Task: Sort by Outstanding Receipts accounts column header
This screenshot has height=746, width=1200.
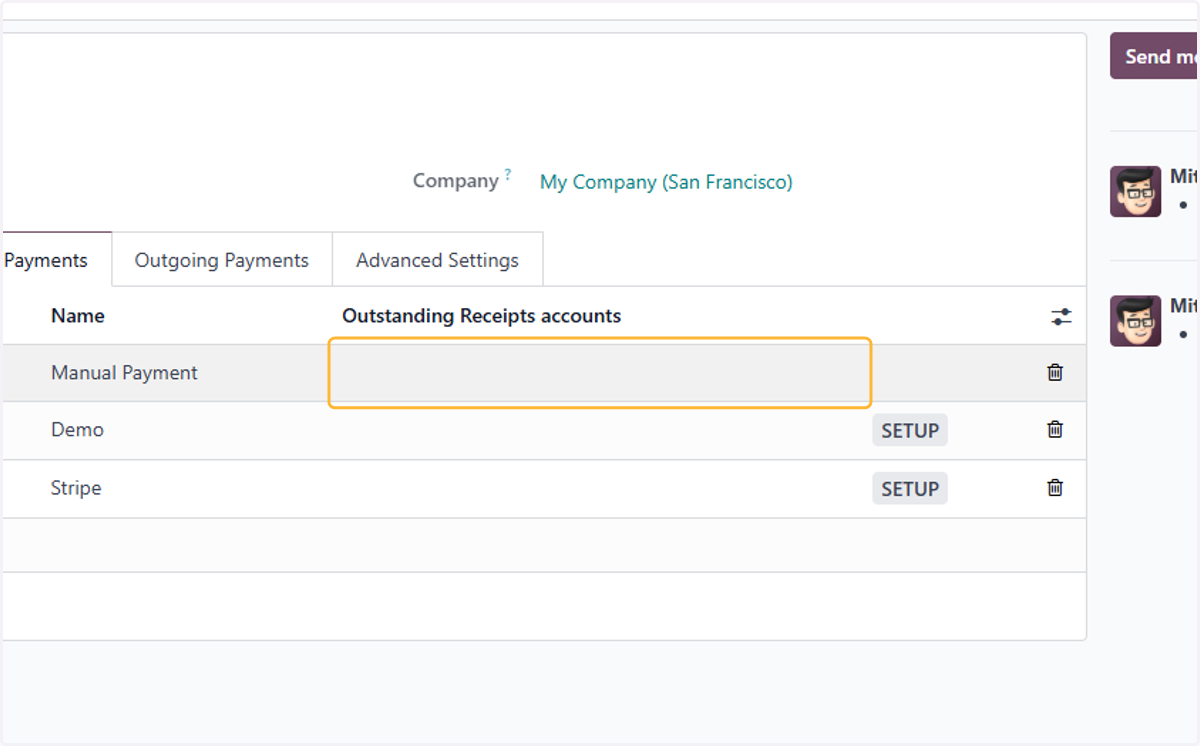Action: pyautogui.click(x=482, y=316)
